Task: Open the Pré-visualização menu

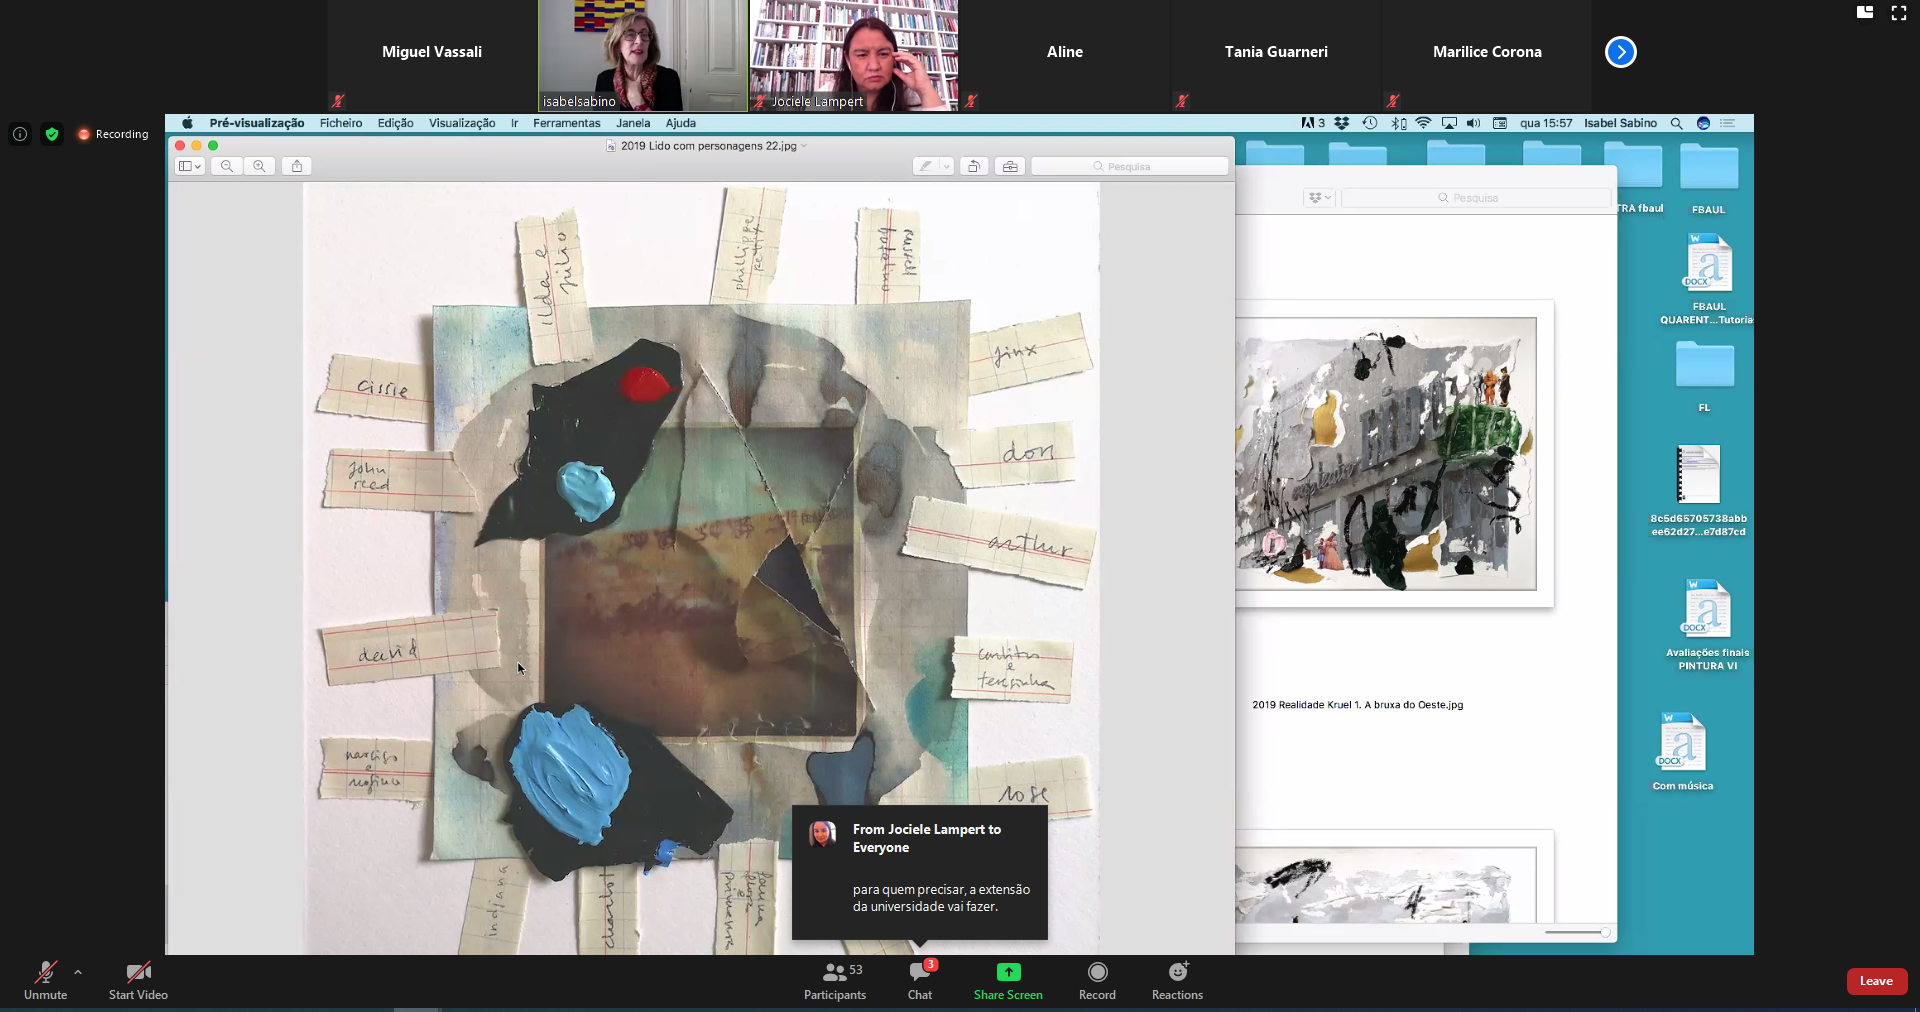Action: click(x=257, y=123)
